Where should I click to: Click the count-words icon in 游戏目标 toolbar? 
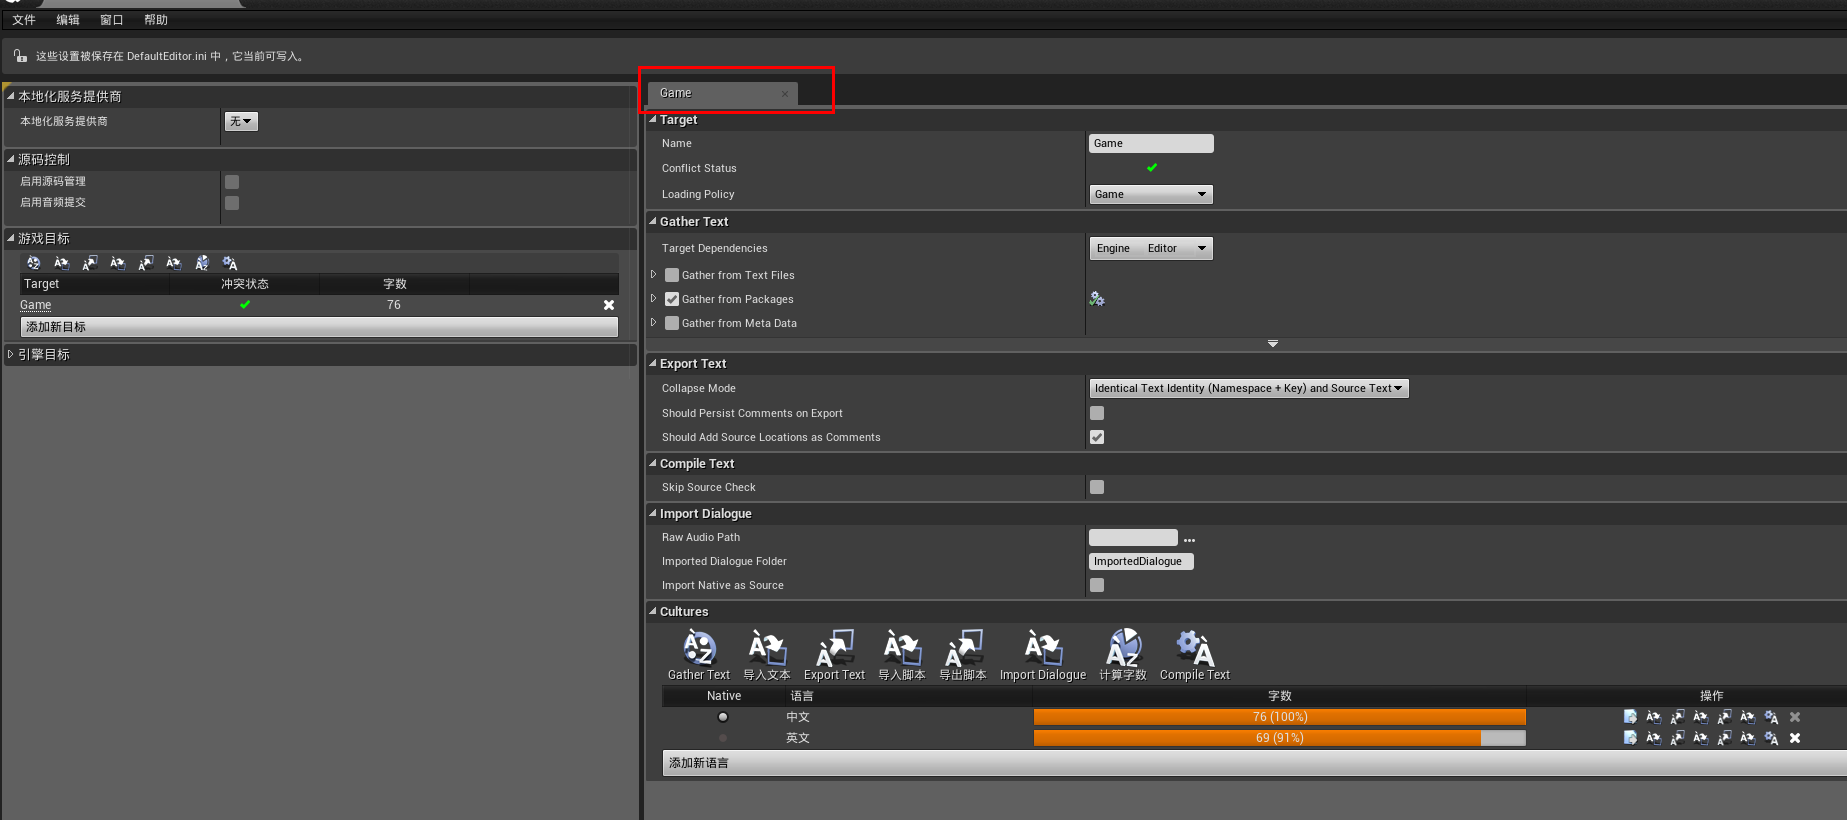[202, 263]
